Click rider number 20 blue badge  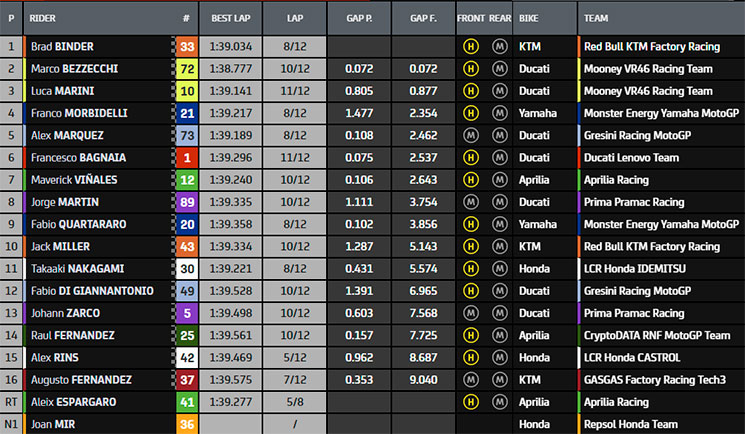pyautogui.click(x=187, y=224)
